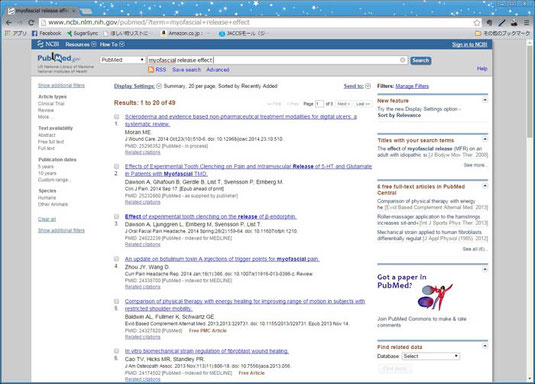Viewport: 535px width, 384px height.
Task: Close the myofascial release browser tab
Action: tap(74, 11)
